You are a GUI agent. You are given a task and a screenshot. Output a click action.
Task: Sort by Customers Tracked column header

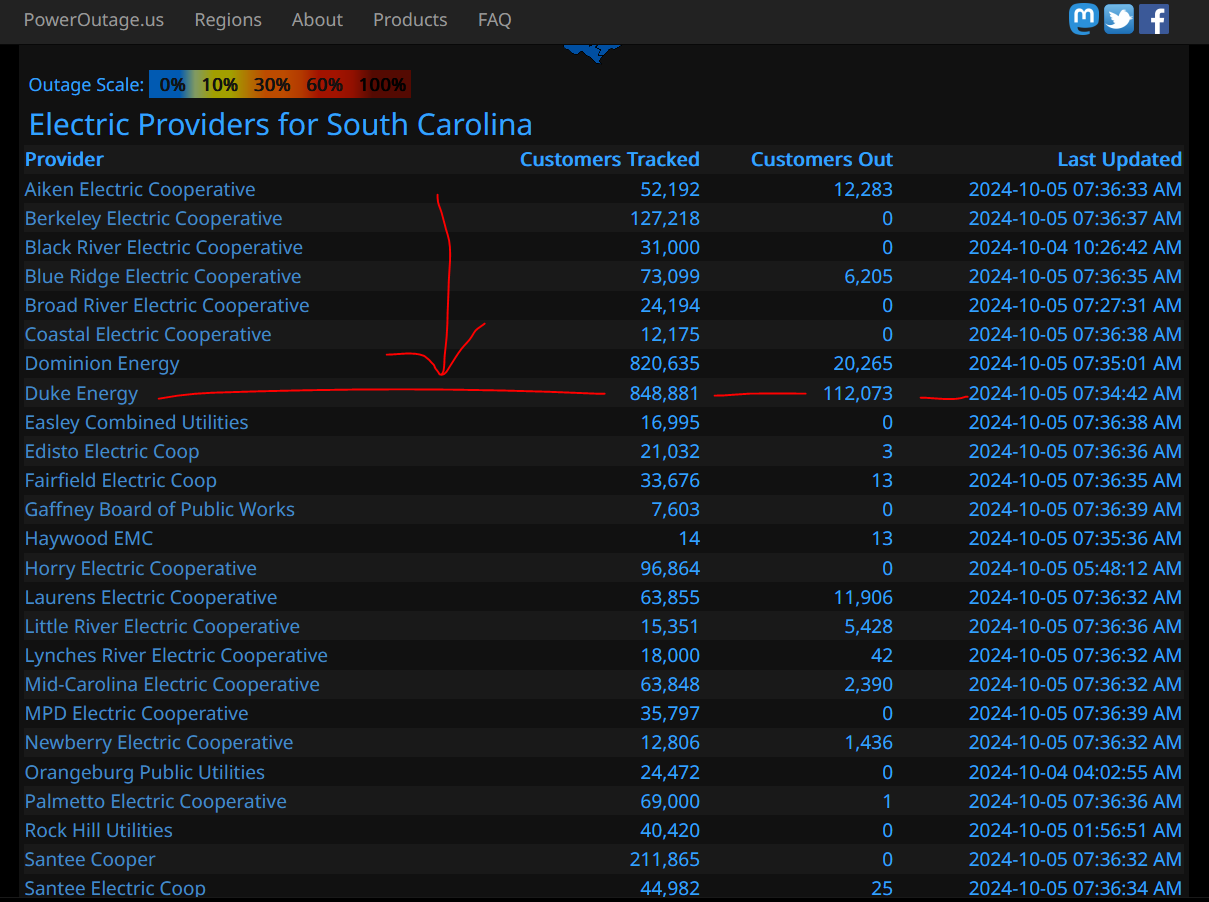[610, 159]
